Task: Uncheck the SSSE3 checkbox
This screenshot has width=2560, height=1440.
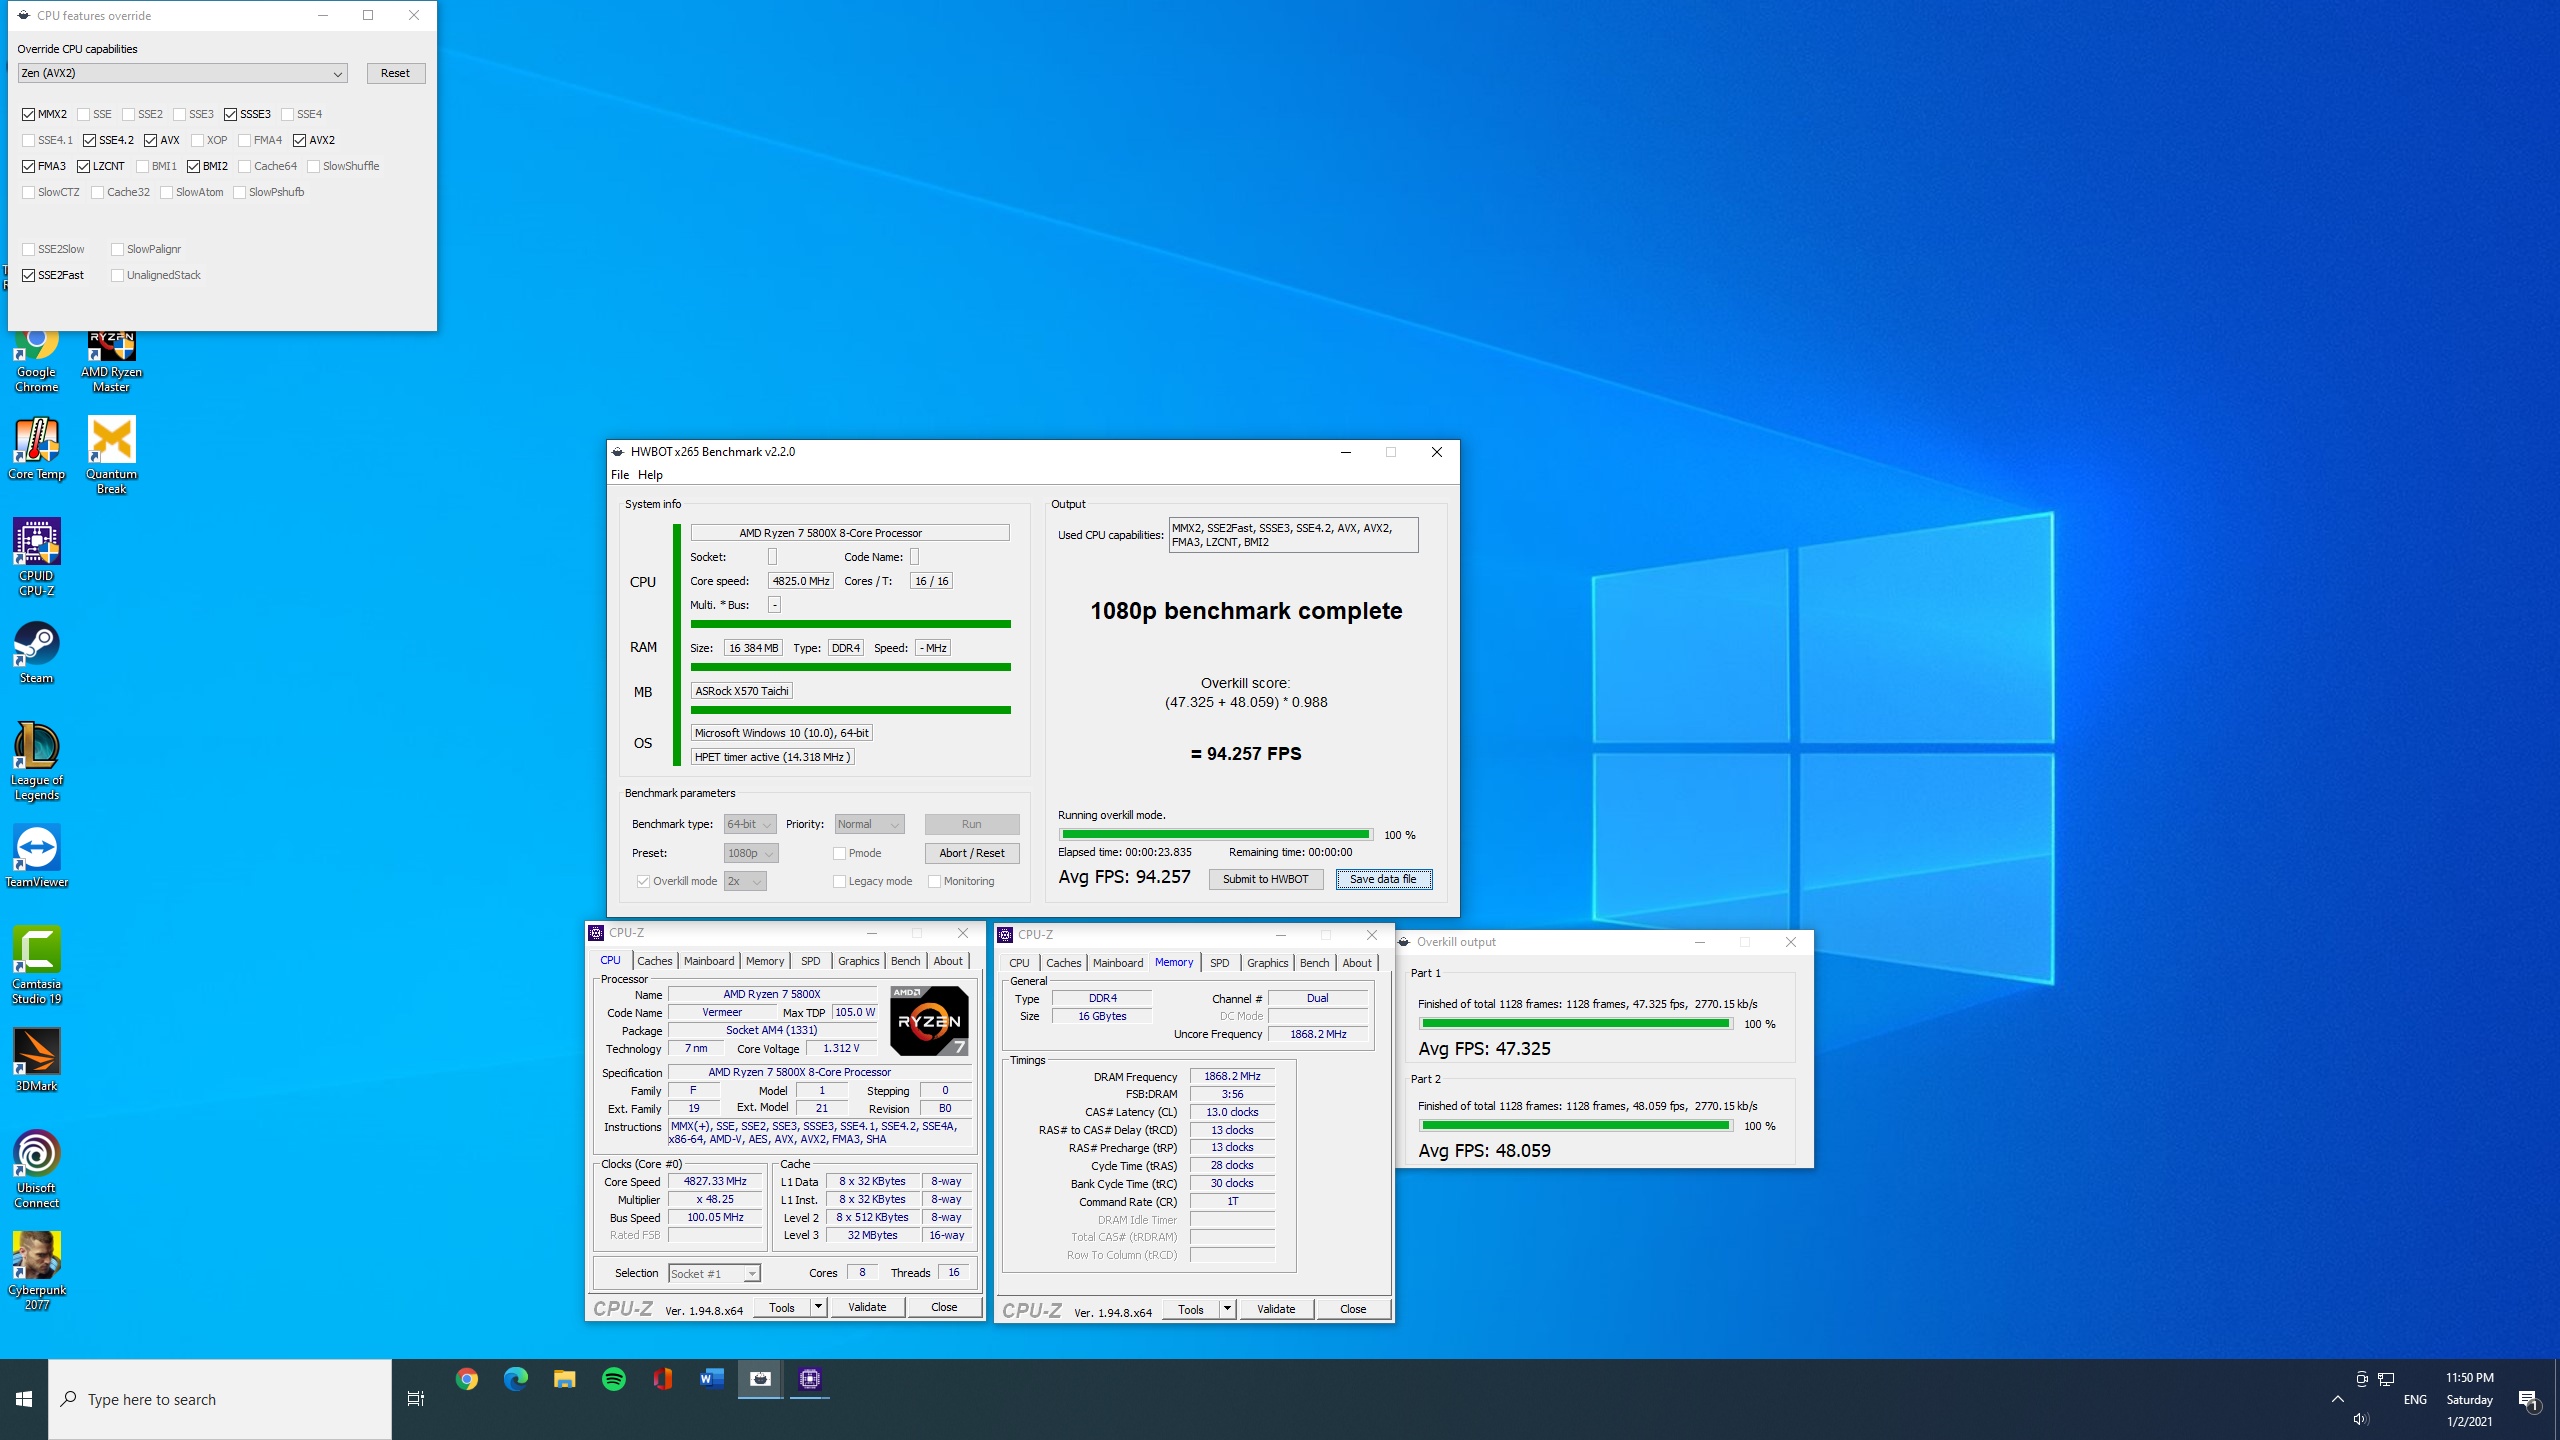Action: coord(231,114)
